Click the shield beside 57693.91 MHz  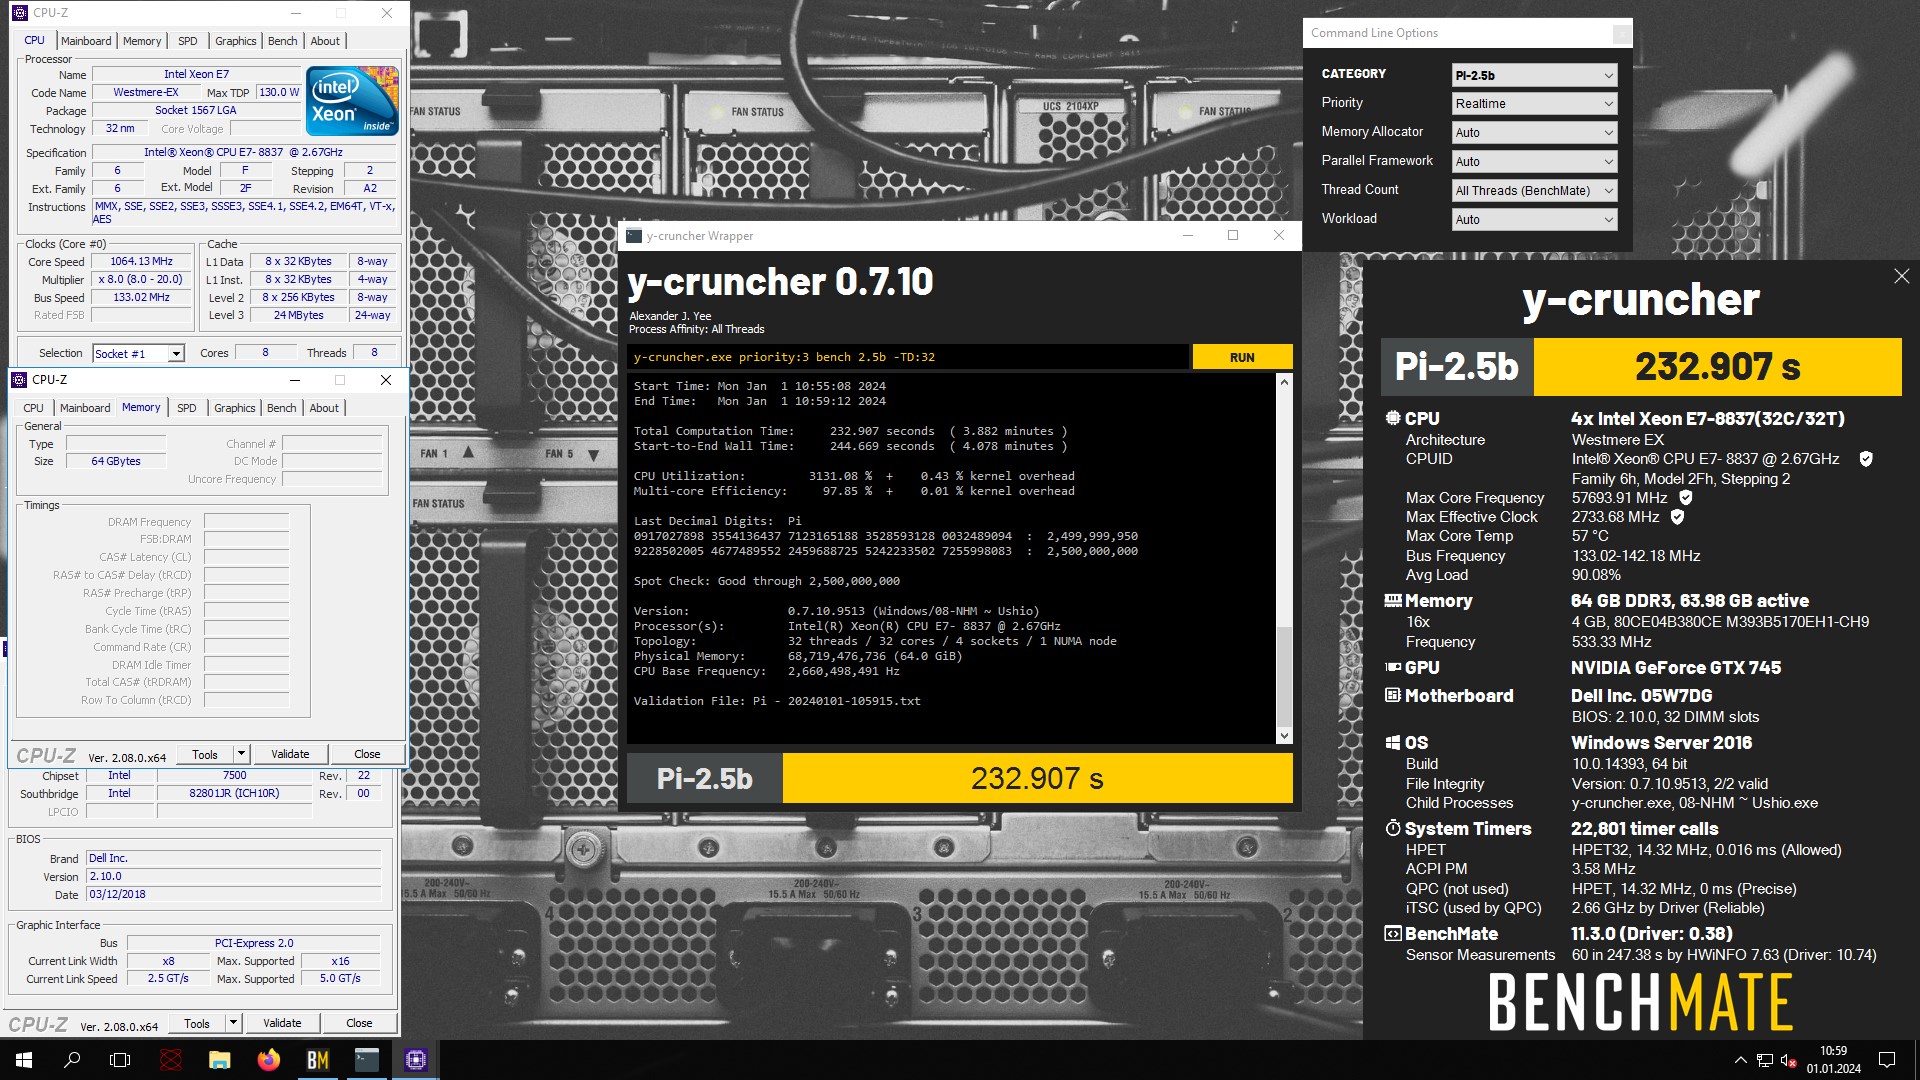point(1686,498)
